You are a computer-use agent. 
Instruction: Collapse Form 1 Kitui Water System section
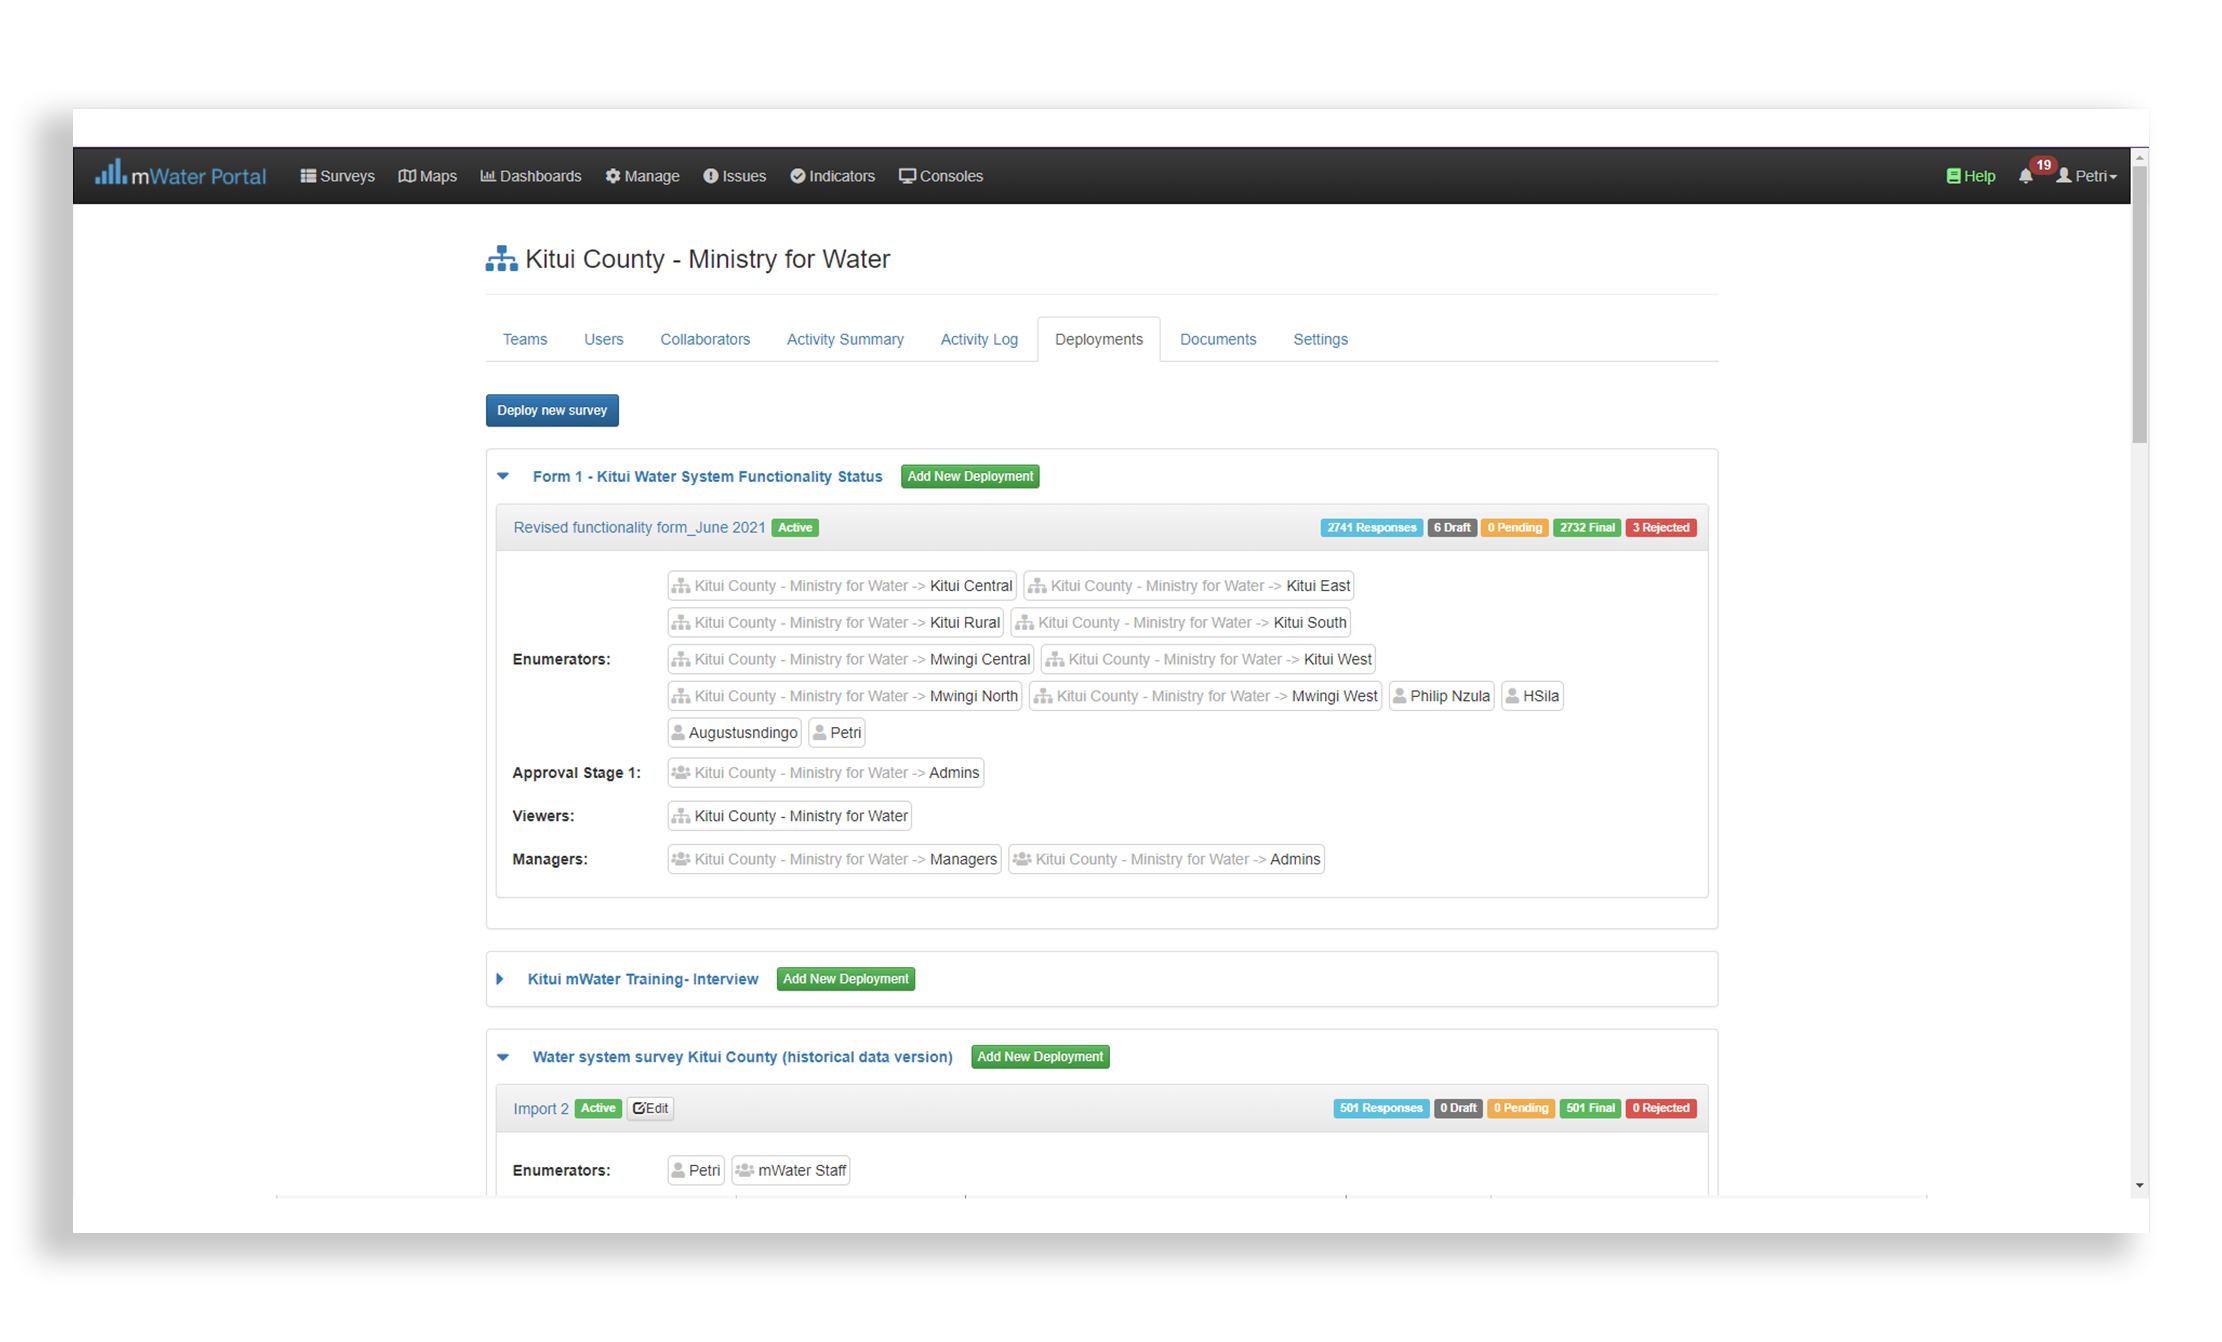504,477
